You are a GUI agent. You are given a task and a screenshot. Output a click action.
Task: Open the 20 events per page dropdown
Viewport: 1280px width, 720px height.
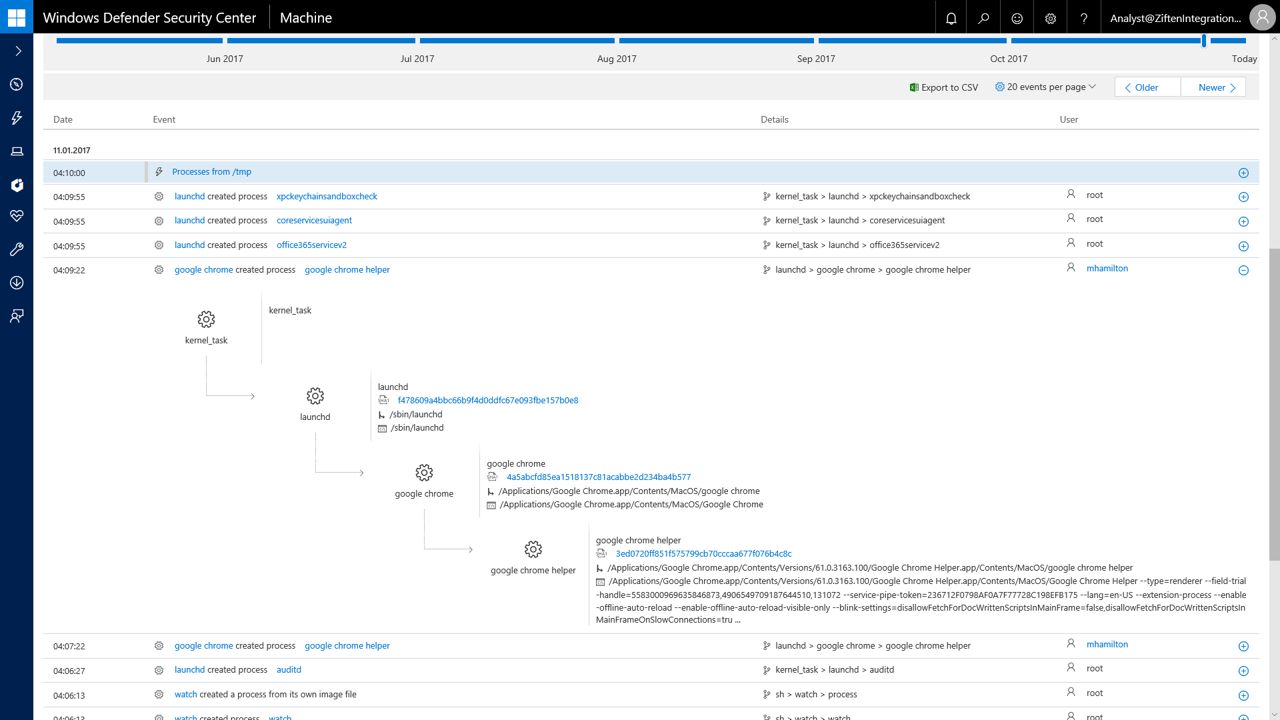(1046, 87)
